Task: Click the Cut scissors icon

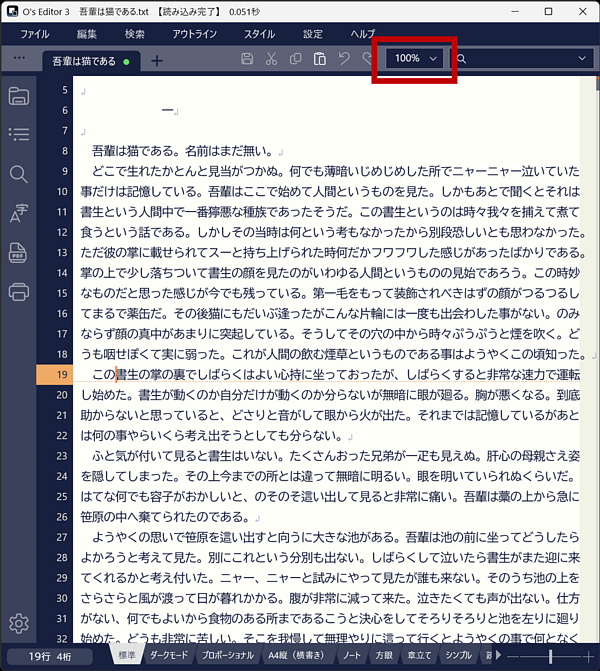Action: 271,59
